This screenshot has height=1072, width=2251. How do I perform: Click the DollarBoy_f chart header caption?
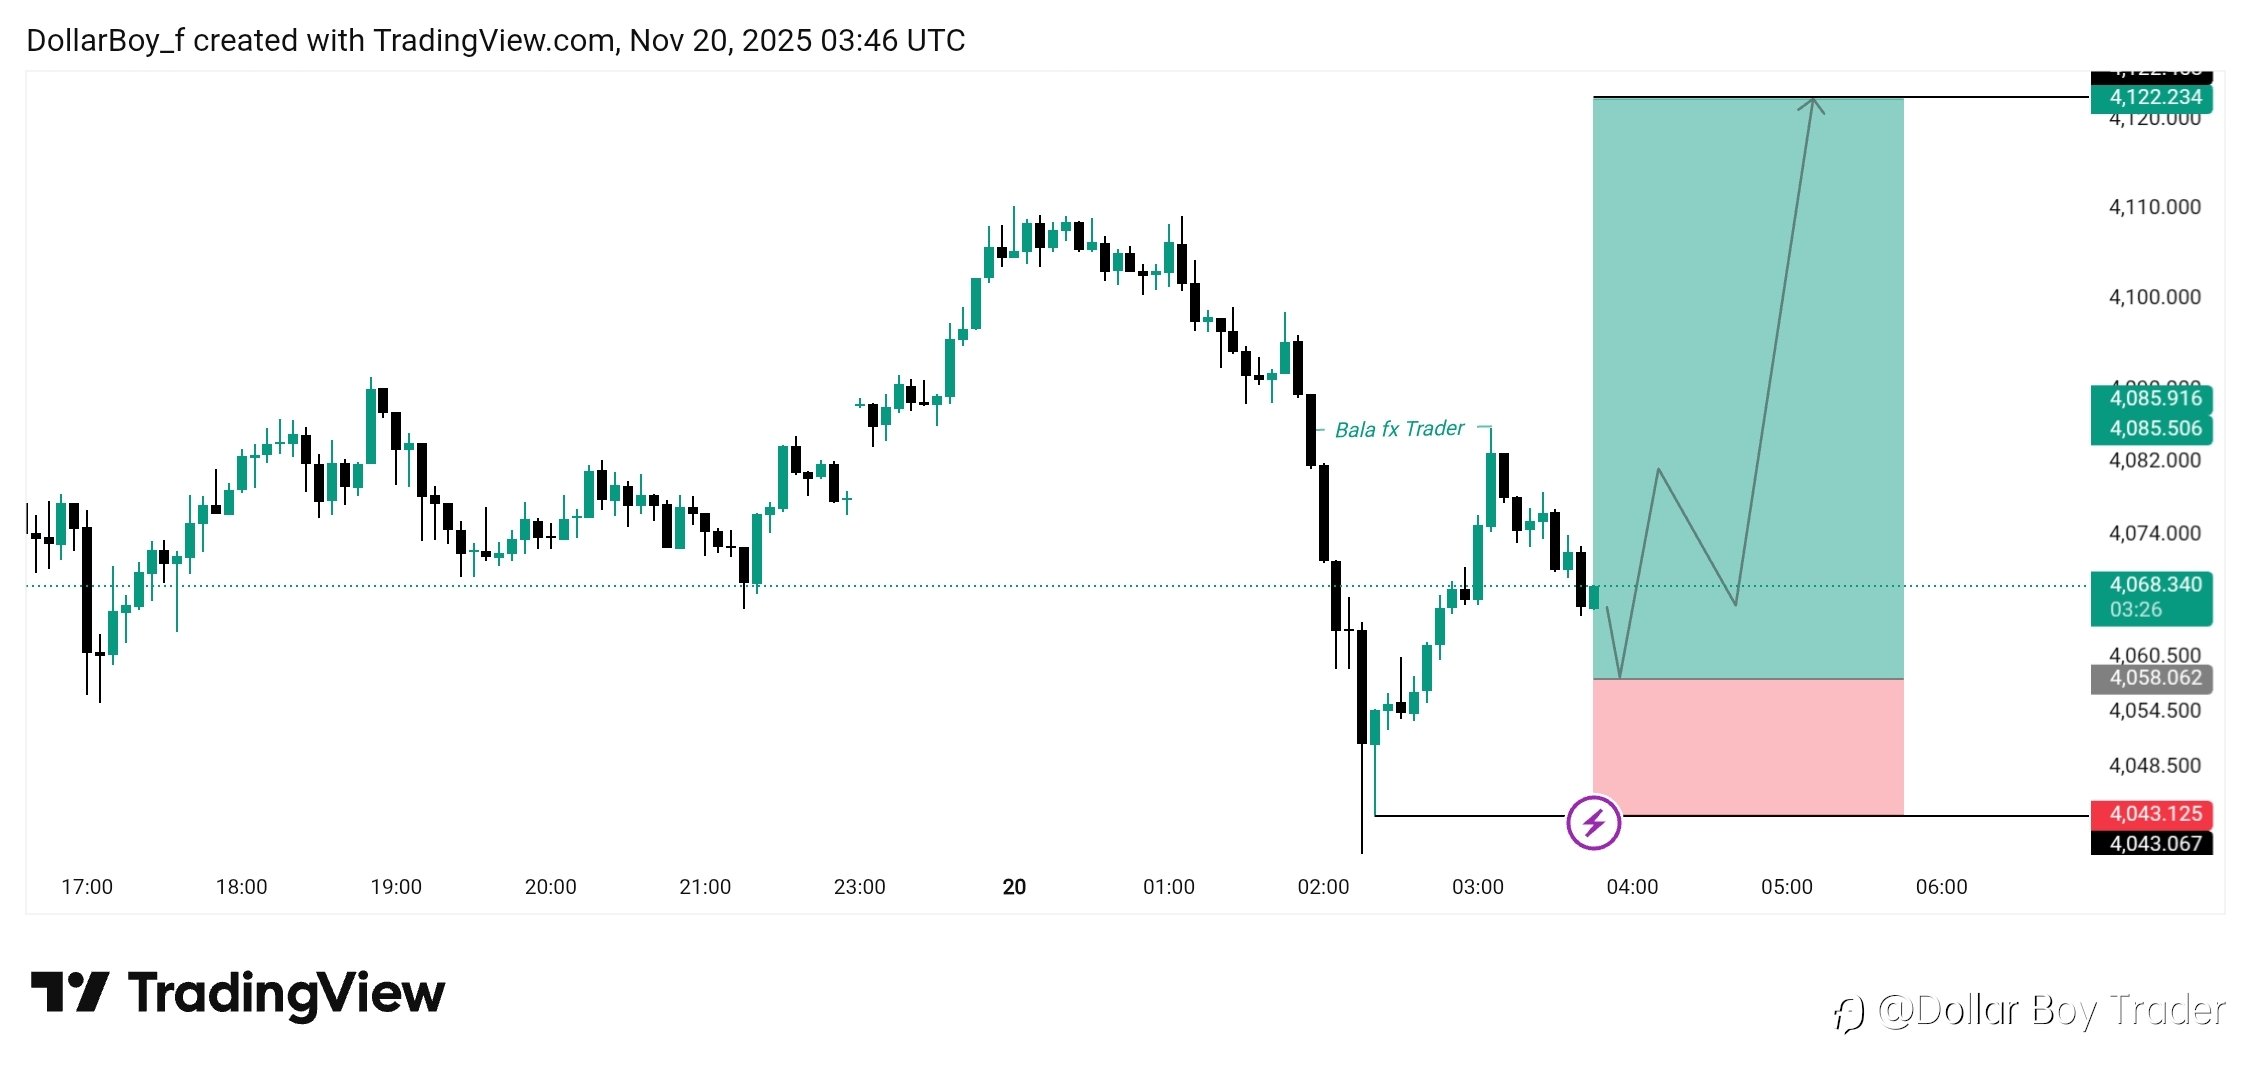495,40
